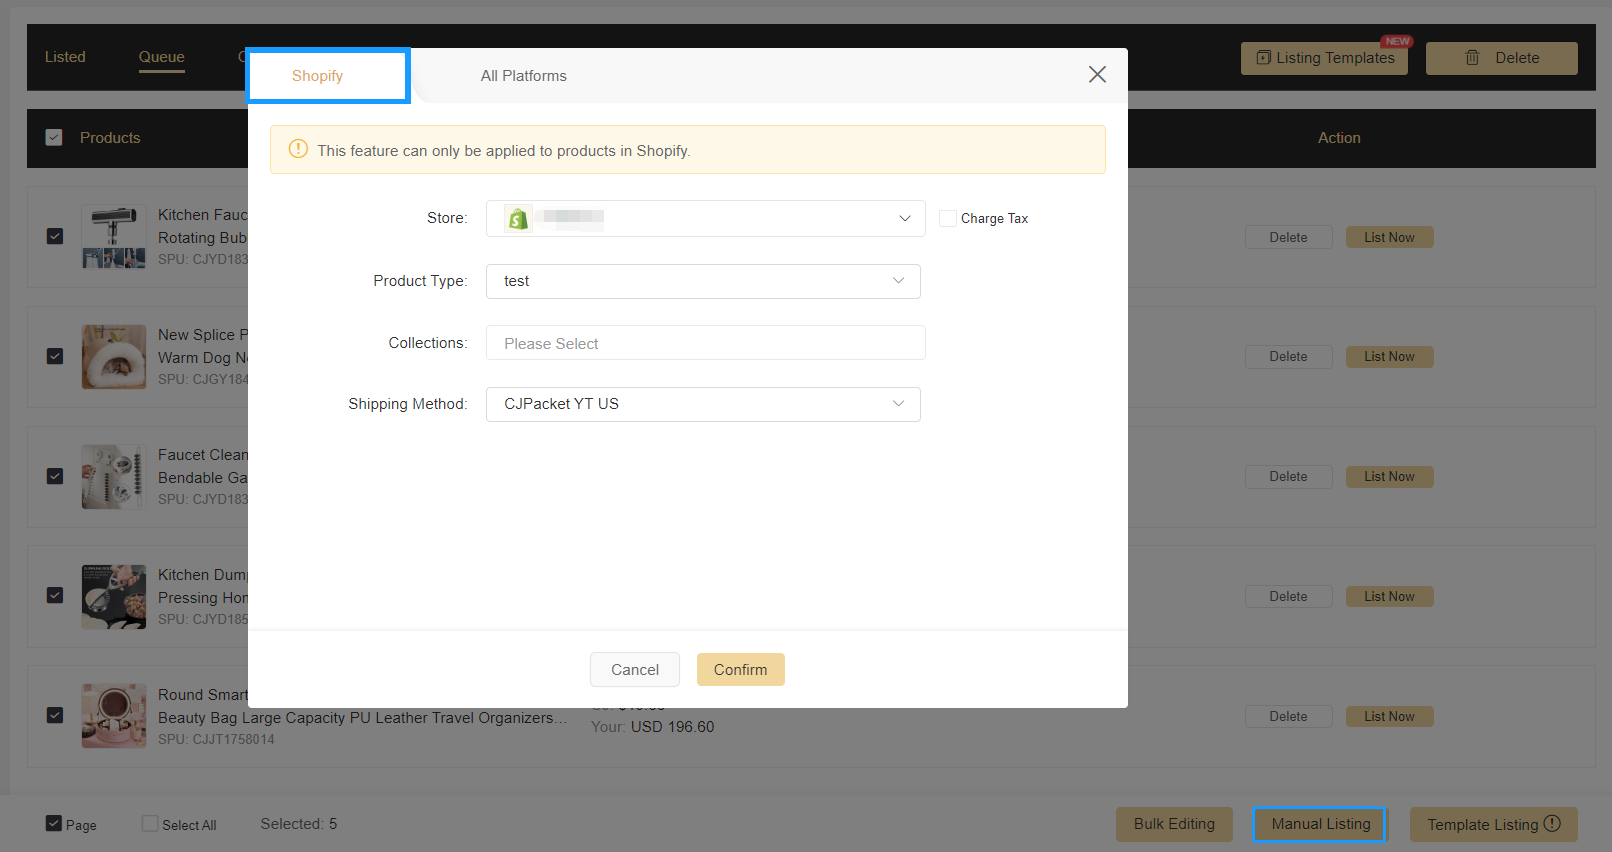List Now the Faucet Cleaning product
Screen dimensions: 1612x852
coord(1389,477)
